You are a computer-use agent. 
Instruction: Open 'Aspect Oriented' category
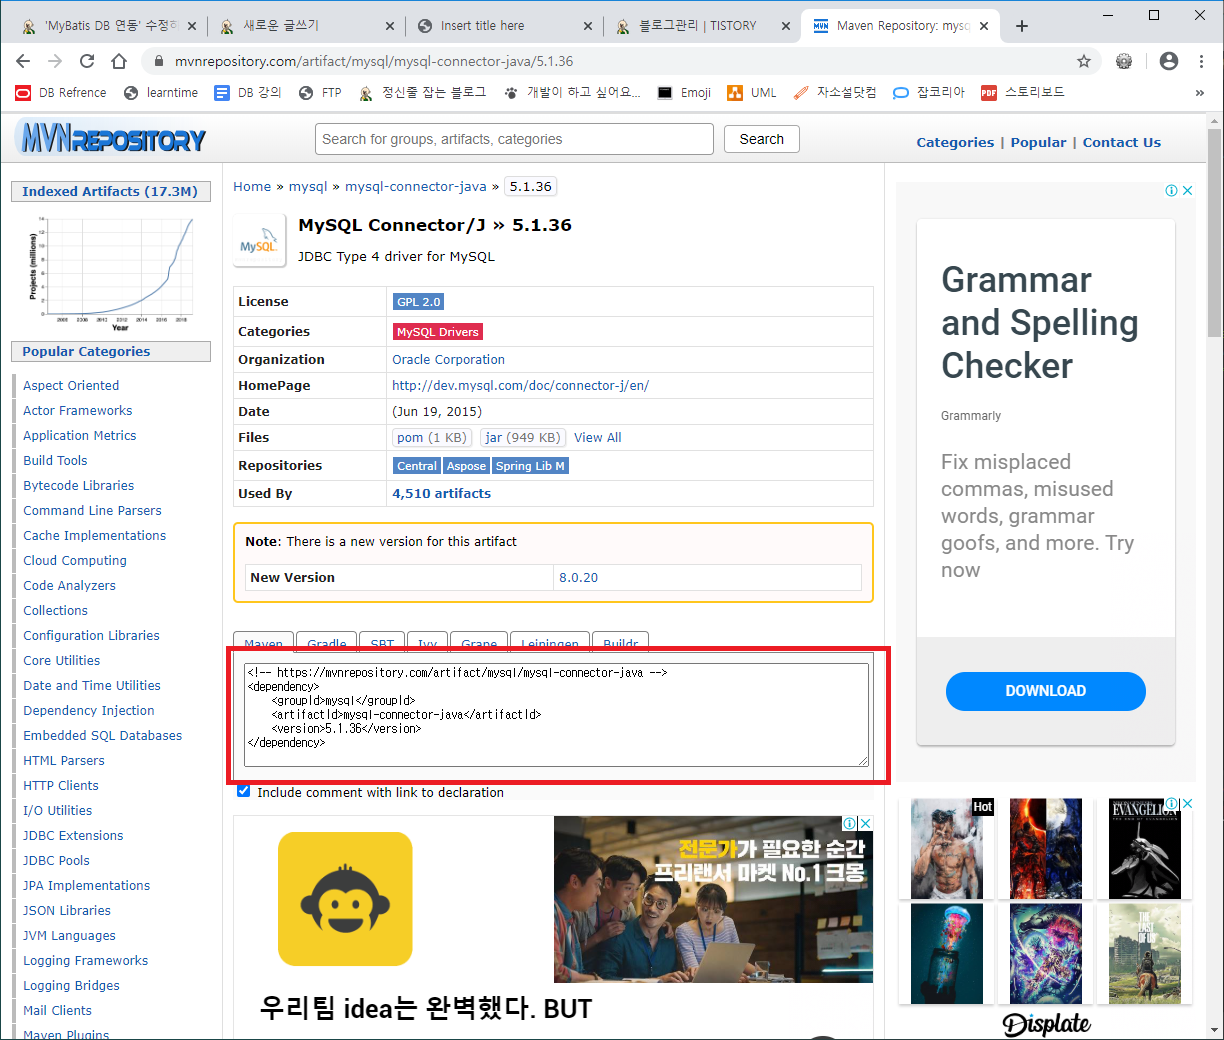point(71,385)
